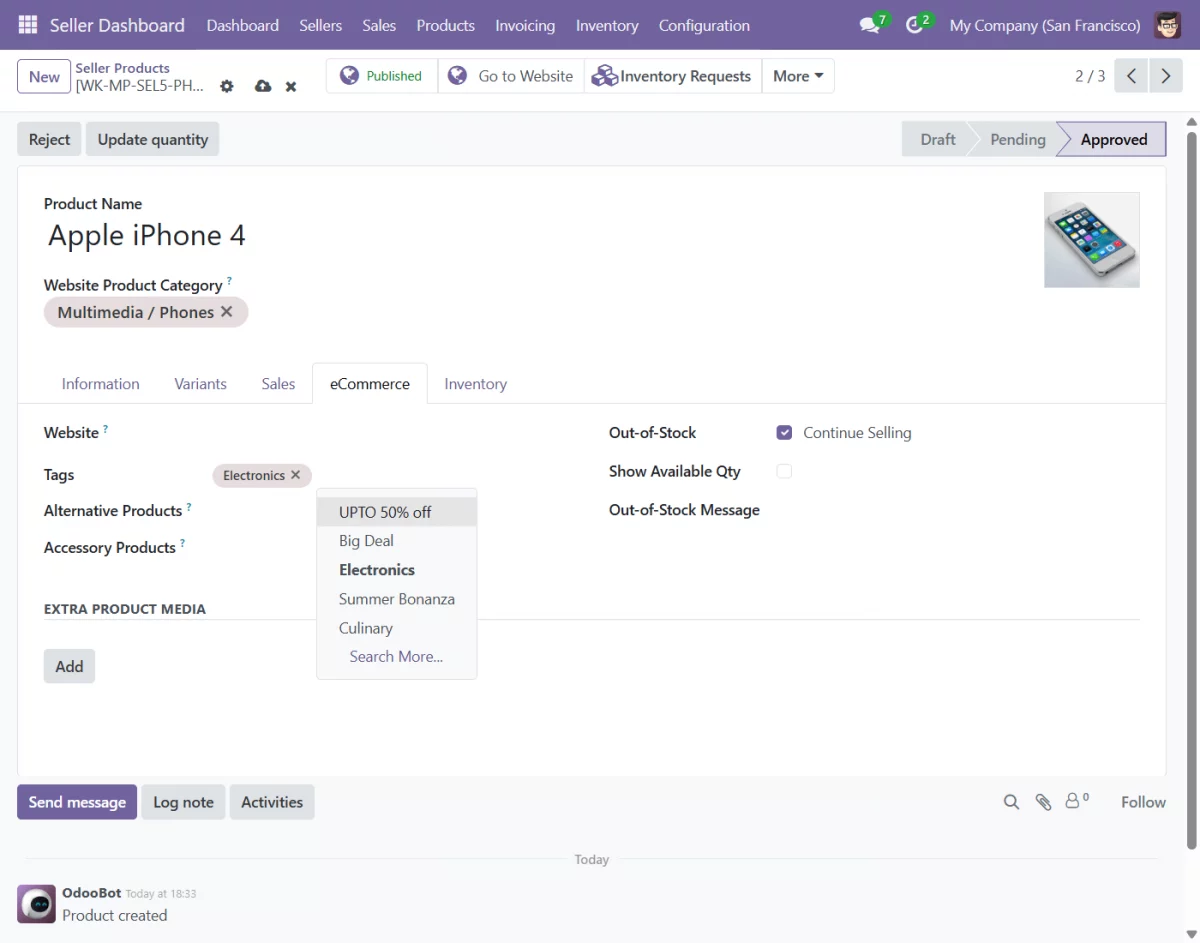Click Update quantity button
Viewport: 1200px width, 943px height.
tap(153, 139)
